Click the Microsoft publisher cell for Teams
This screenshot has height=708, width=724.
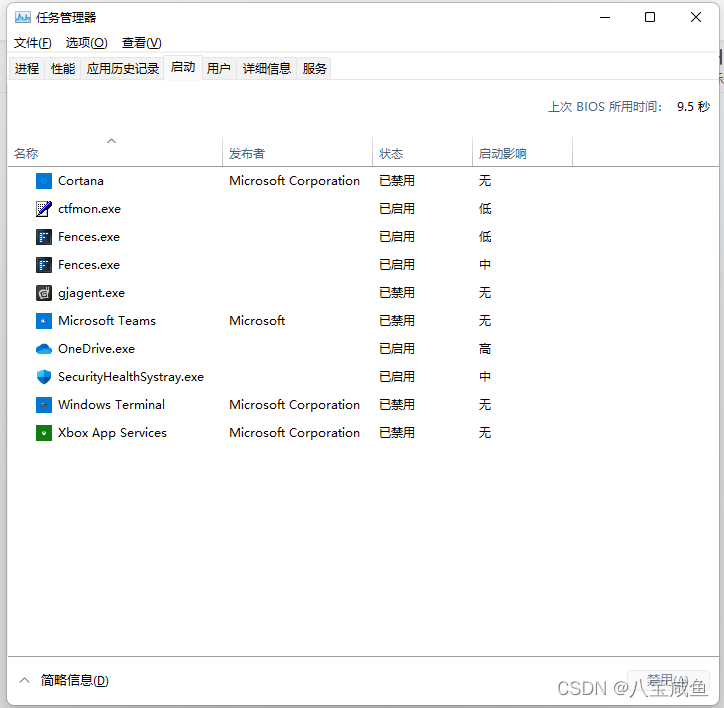(257, 321)
